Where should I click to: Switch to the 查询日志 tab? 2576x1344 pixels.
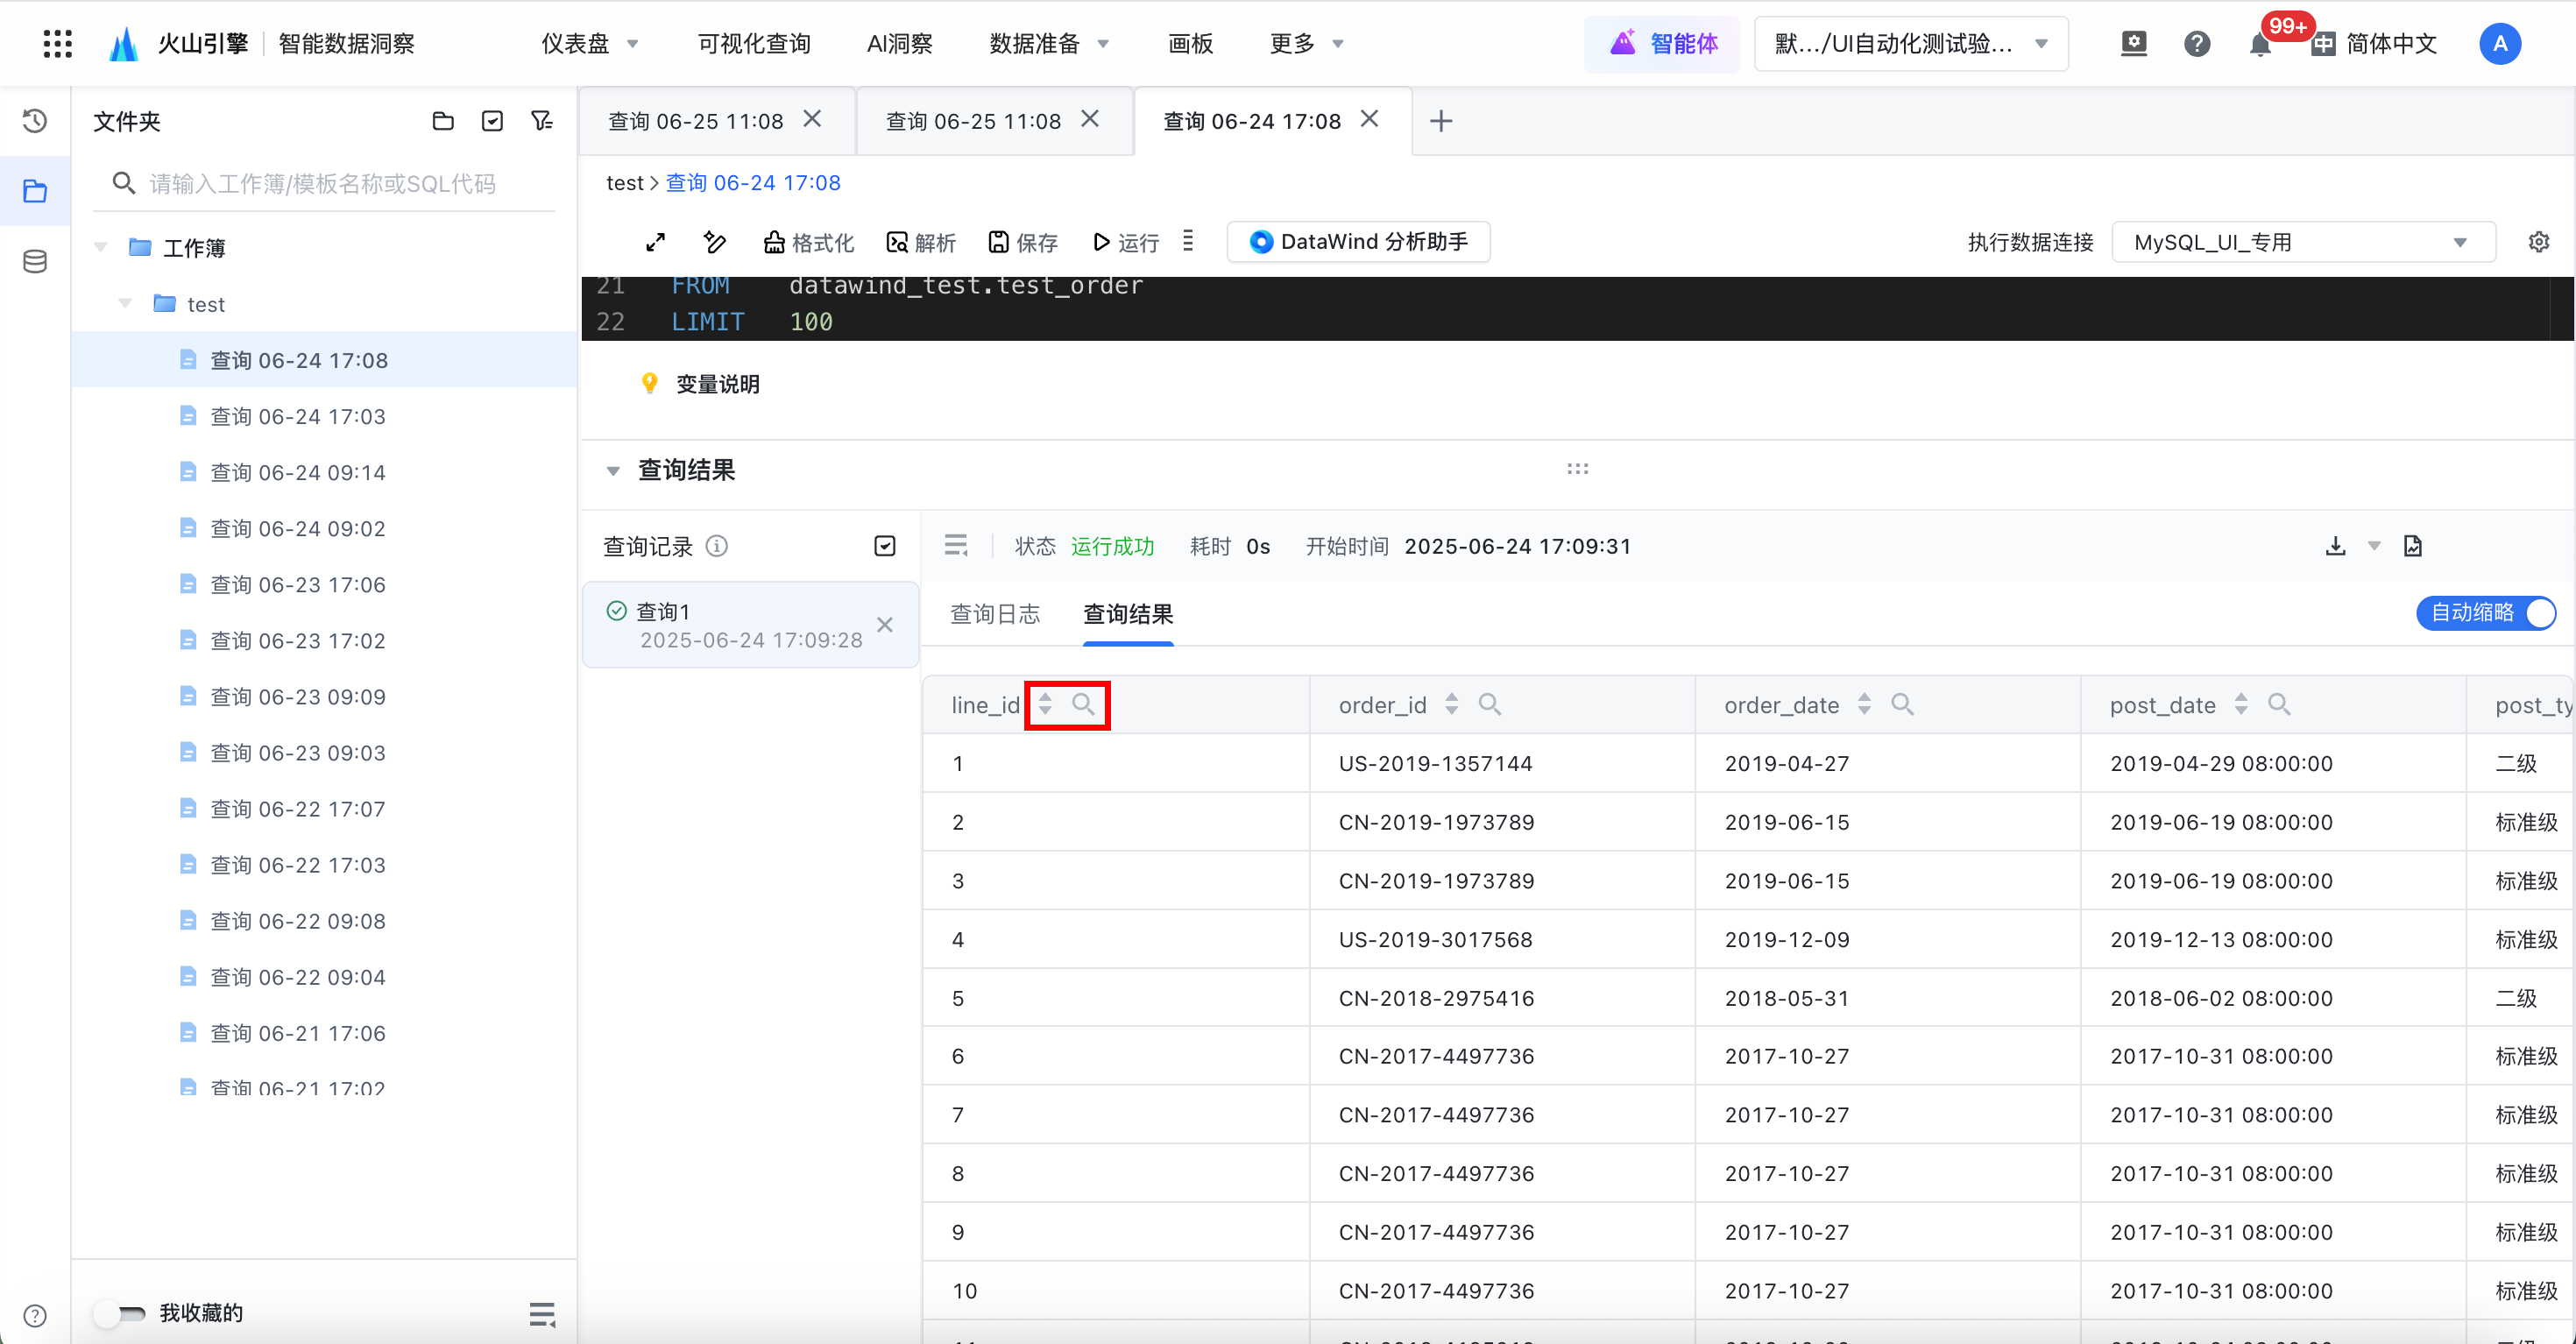(994, 613)
